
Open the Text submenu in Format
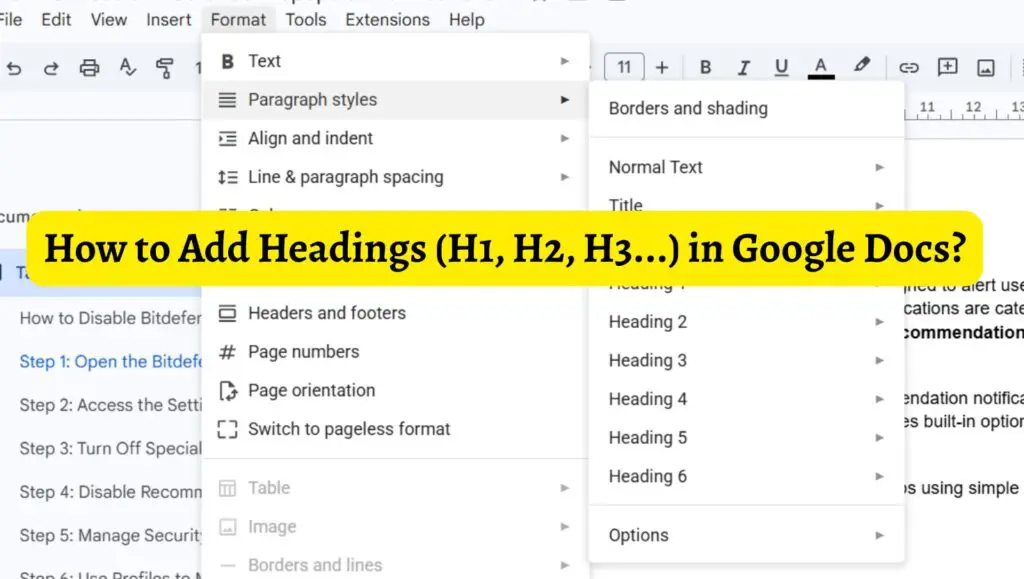pos(265,60)
